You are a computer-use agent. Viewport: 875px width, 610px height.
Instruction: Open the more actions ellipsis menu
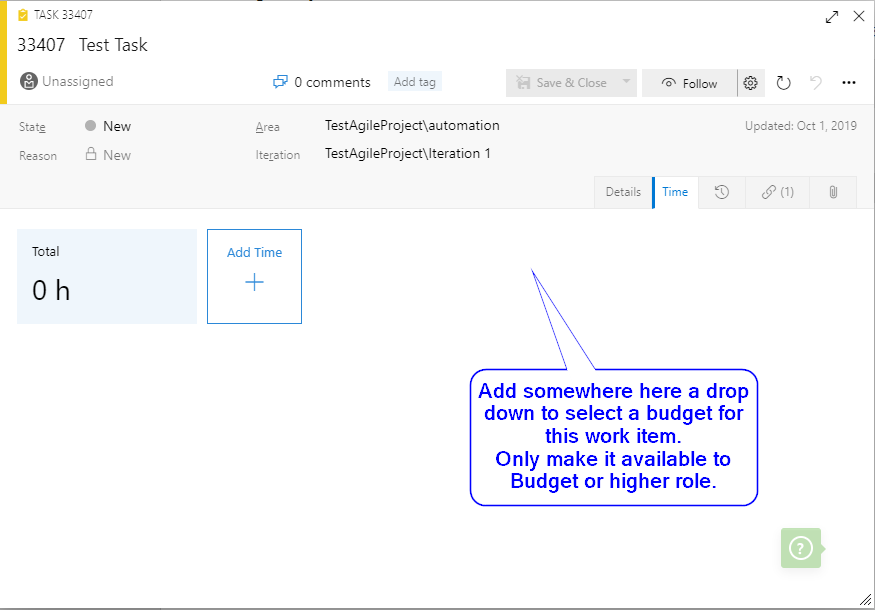click(x=849, y=83)
